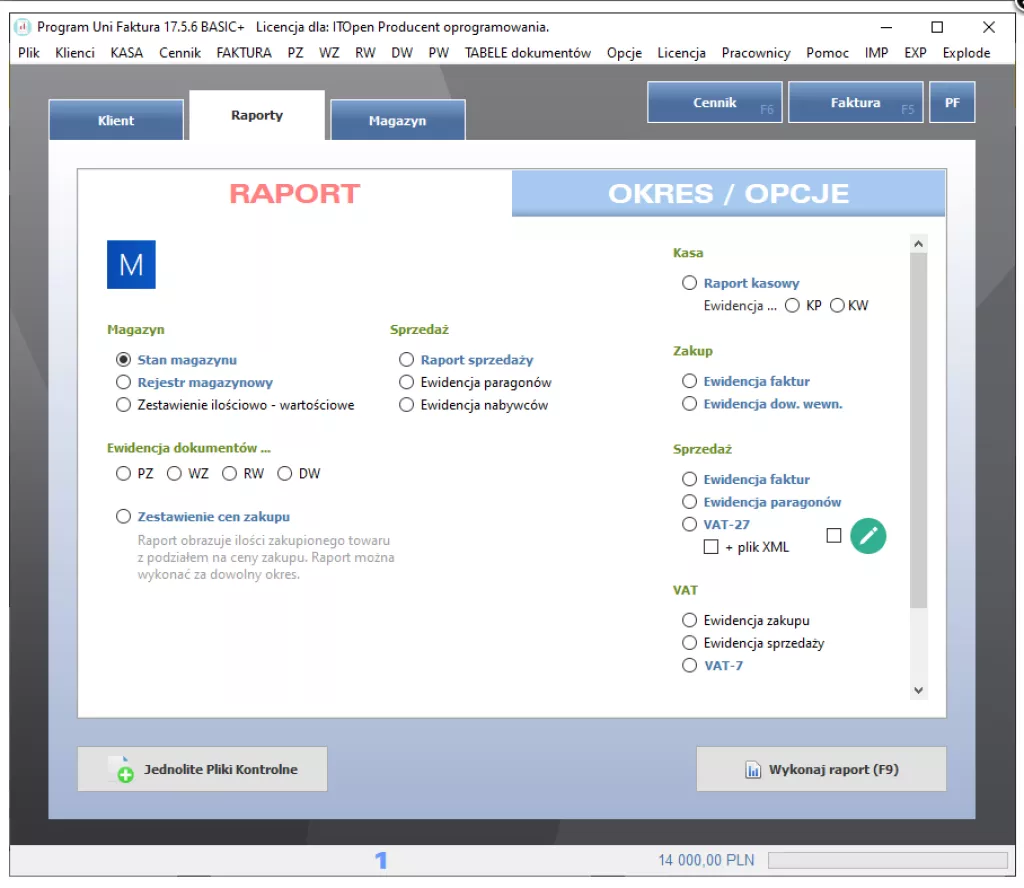Click the progress bar in the status bar

click(x=888, y=860)
